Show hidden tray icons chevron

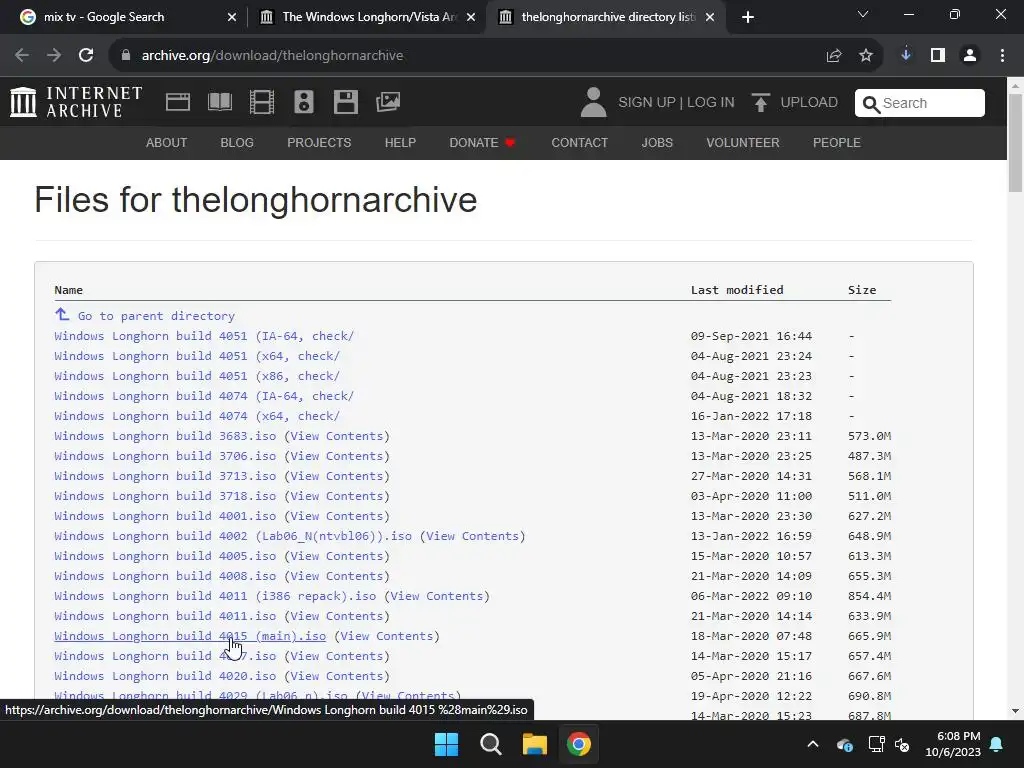813,744
